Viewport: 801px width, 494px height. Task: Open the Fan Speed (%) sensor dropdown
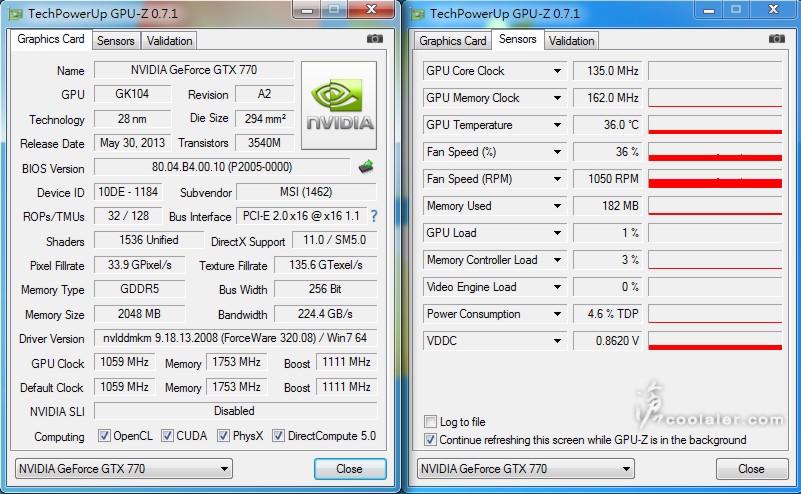[557, 152]
